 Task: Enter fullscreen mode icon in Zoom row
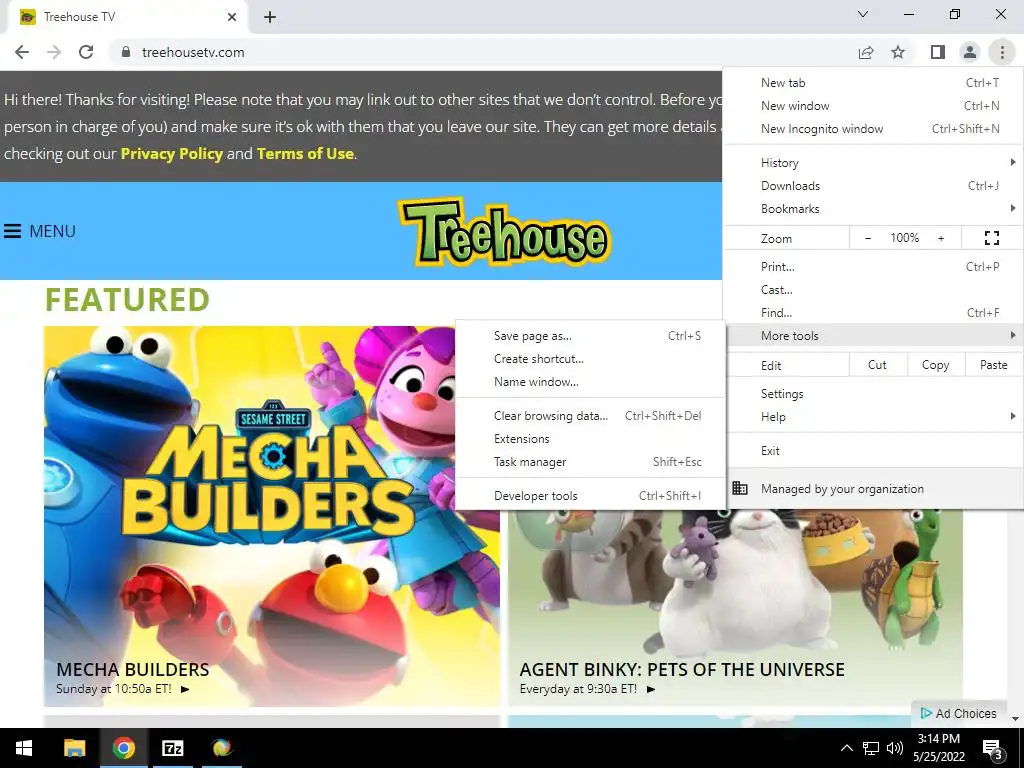[991, 238]
